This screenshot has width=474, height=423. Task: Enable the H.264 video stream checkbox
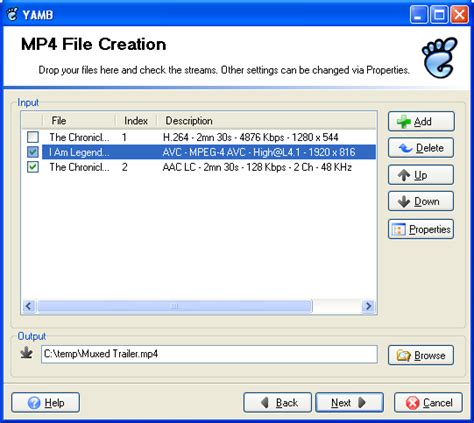33,137
